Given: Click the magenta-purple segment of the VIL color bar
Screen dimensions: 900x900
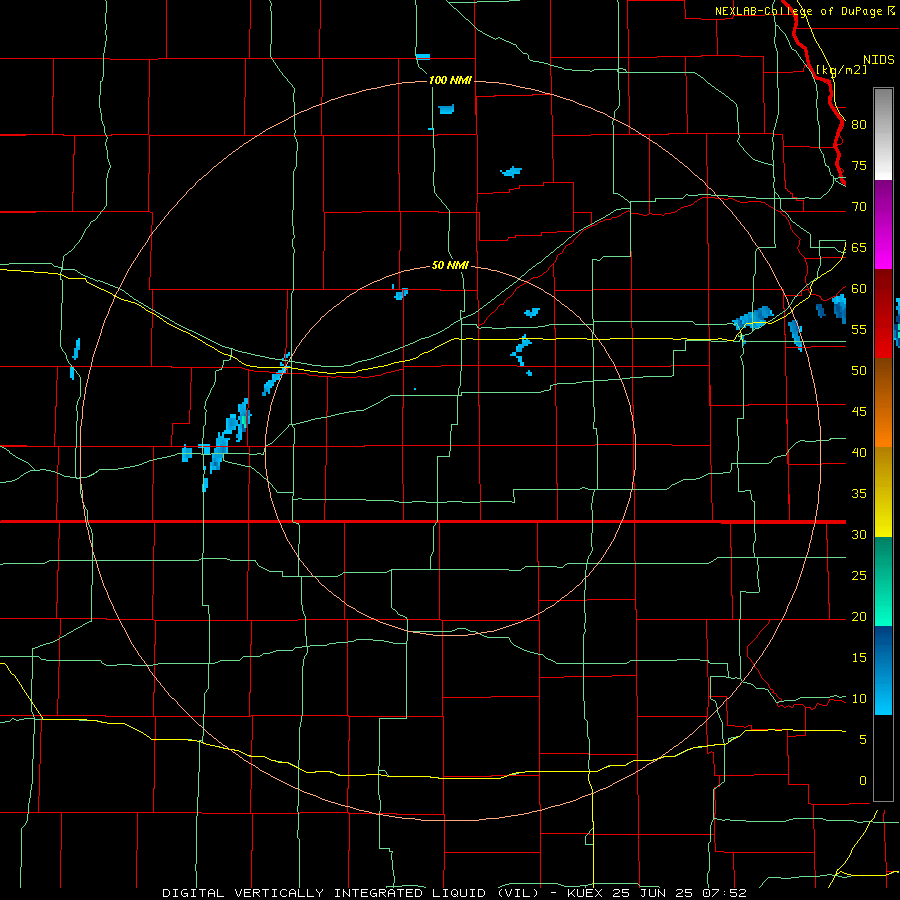Looking at the screenshot, I should tap(883, 224).
